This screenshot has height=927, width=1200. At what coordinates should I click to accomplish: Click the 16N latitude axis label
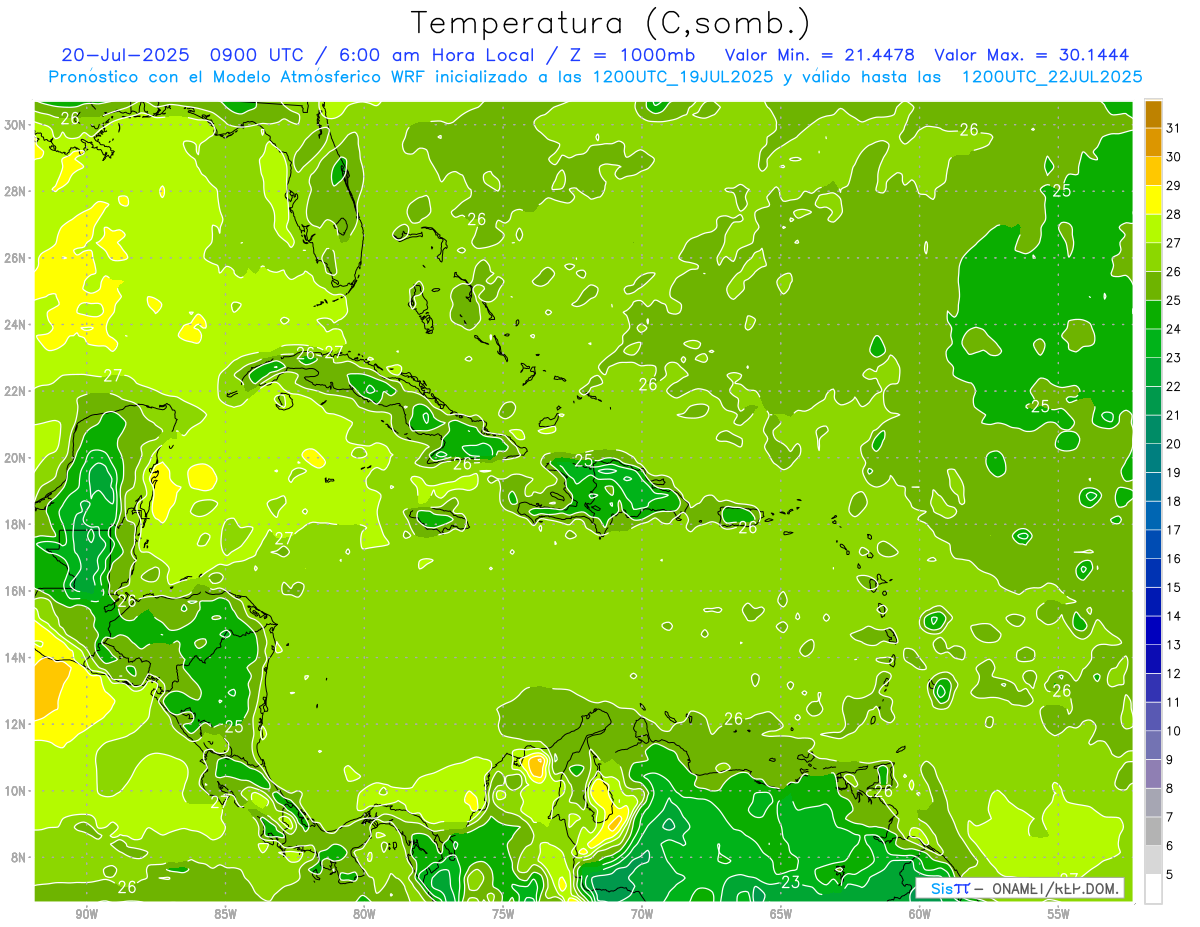pos(16,591)
